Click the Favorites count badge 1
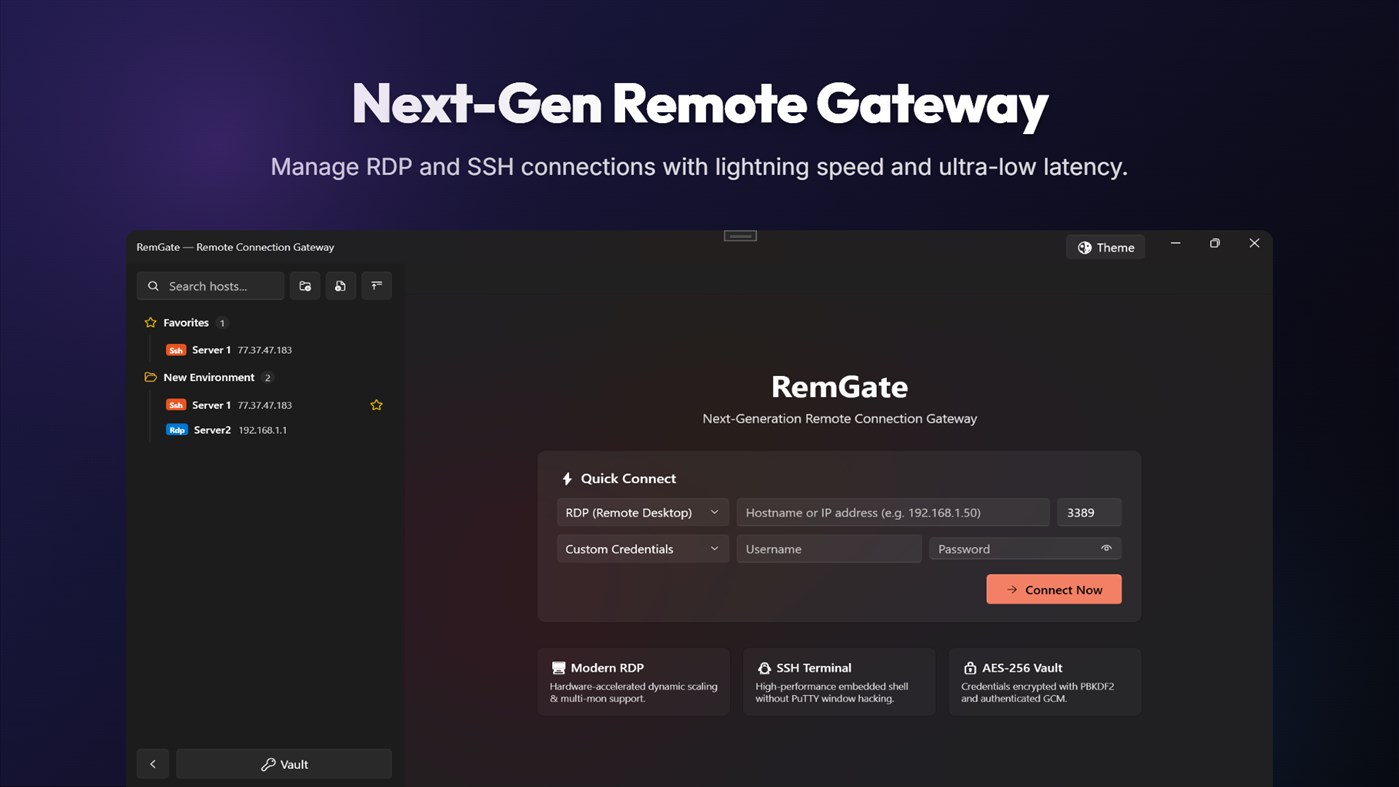1399x787 pixels. click(222, 323)
